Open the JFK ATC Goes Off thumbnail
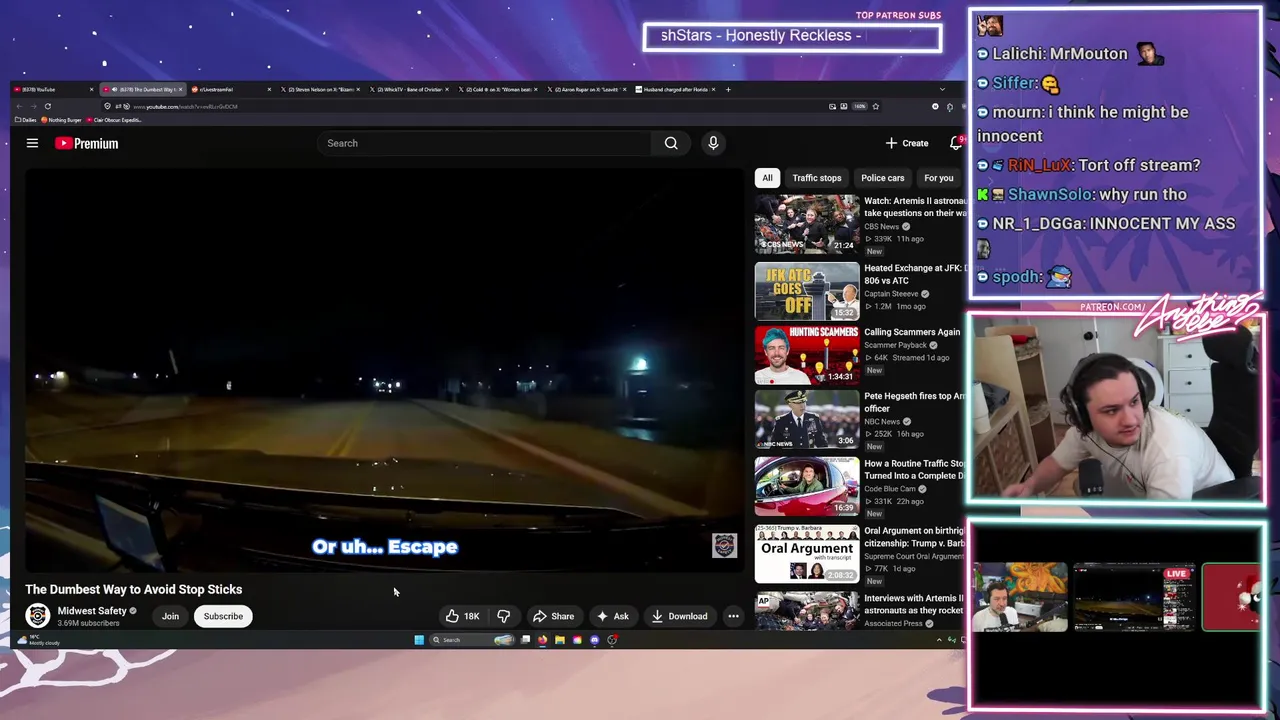Viewport: 1280px width, 720px height. (807, 291)
